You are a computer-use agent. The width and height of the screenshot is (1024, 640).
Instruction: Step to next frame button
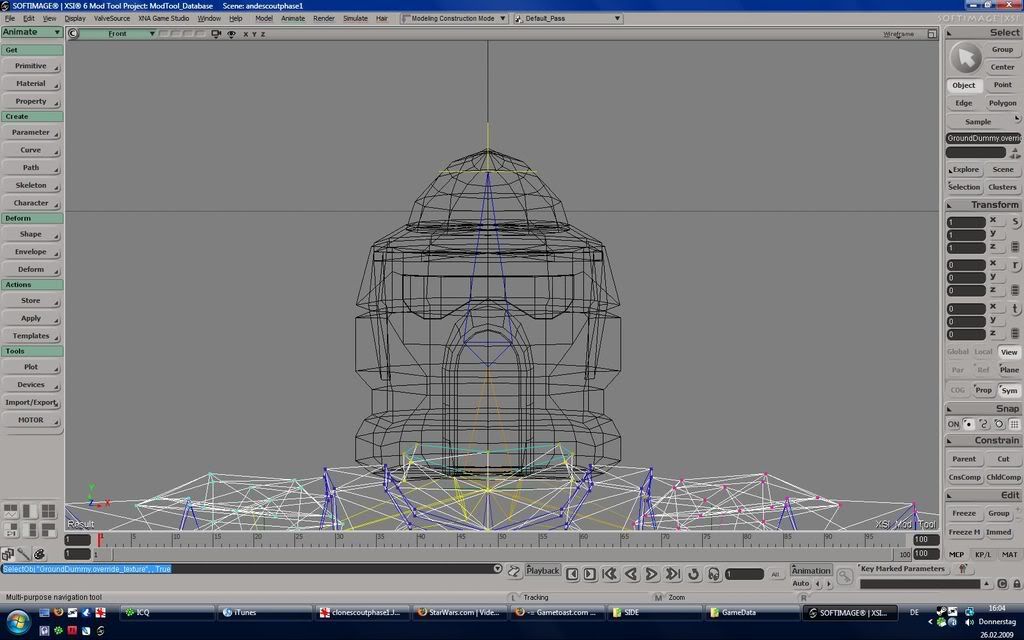click(x=589, y=574)
